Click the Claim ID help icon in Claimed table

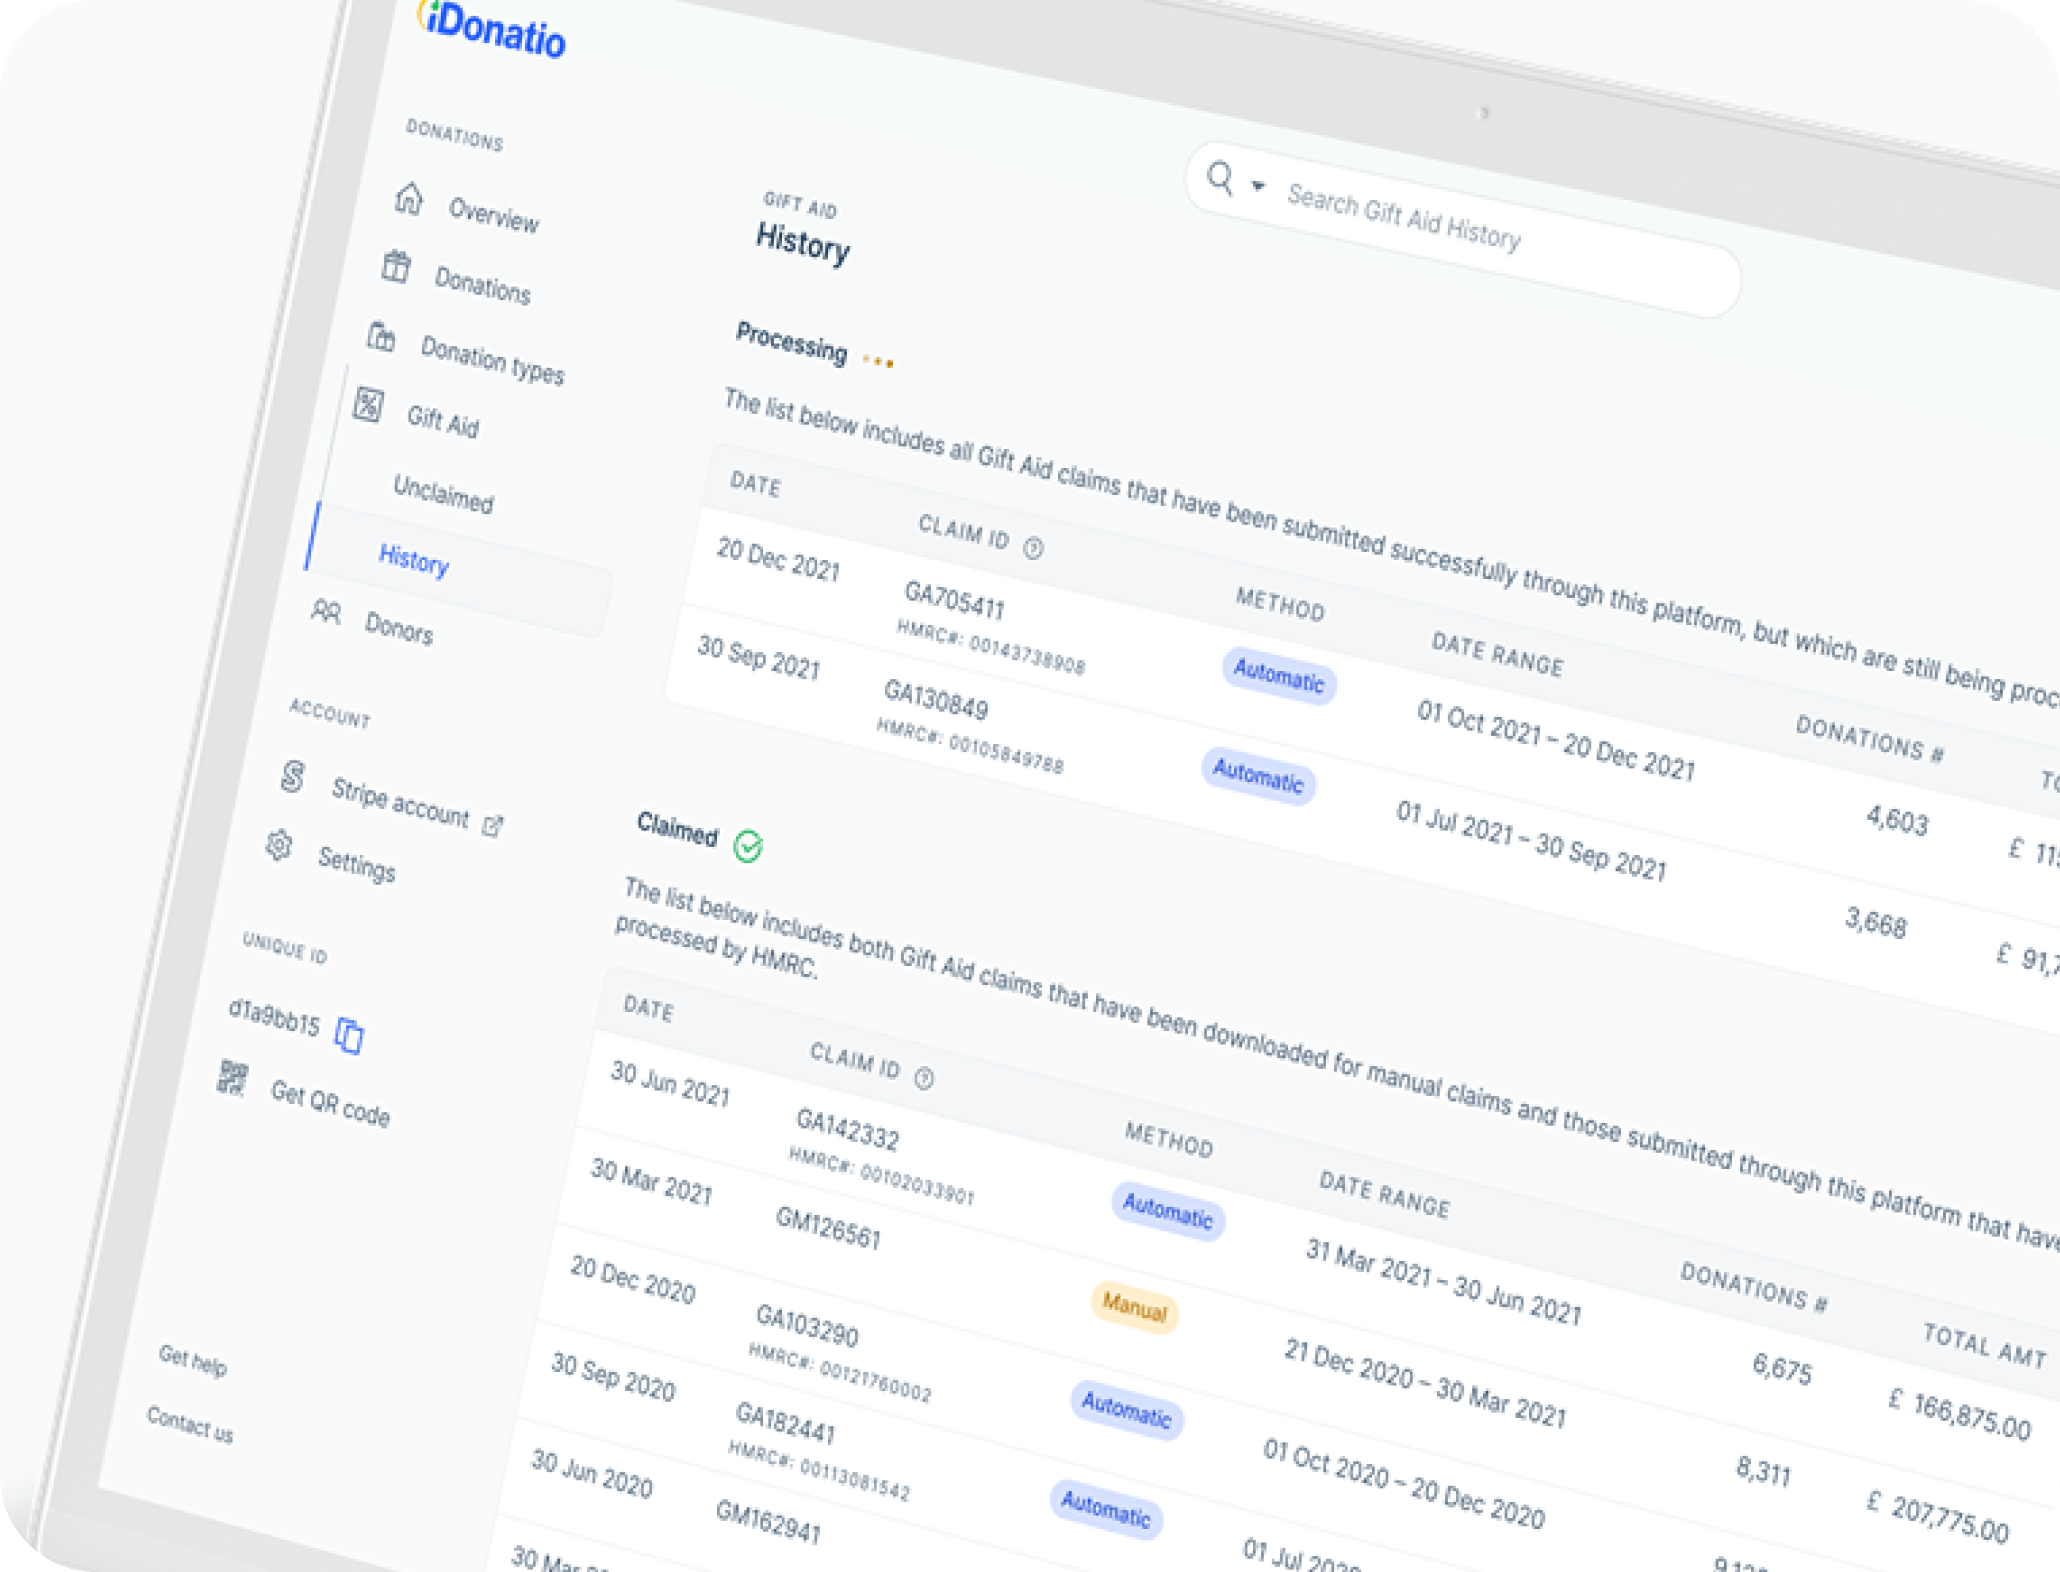[x=924, y=1078]
